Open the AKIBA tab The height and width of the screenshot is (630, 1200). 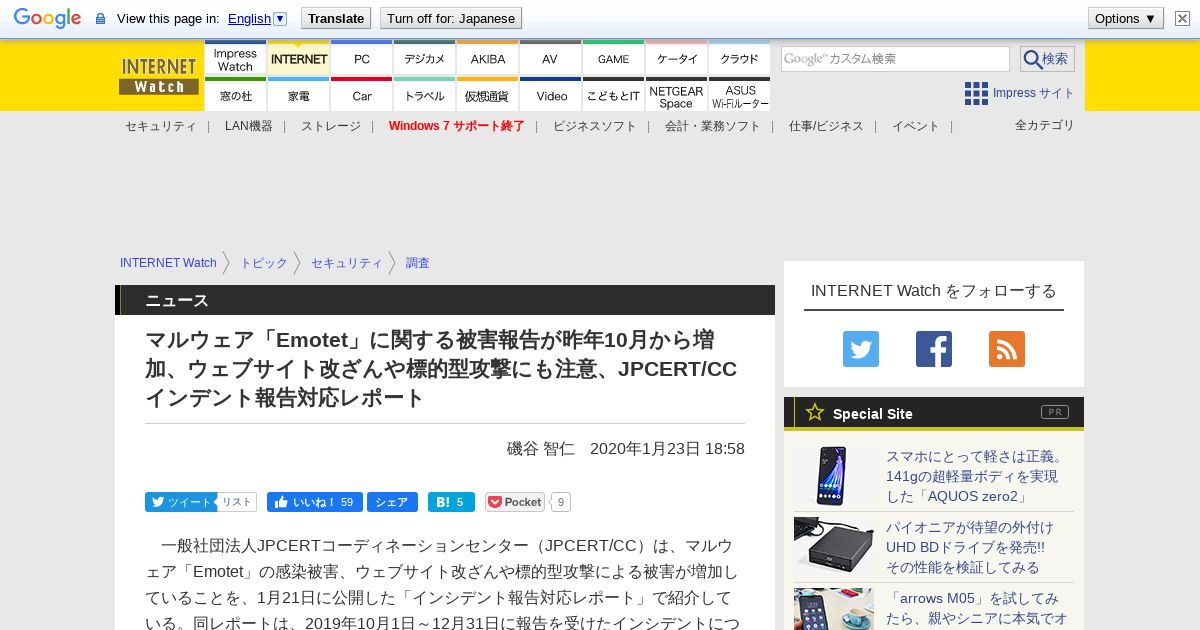pos(488,59)
